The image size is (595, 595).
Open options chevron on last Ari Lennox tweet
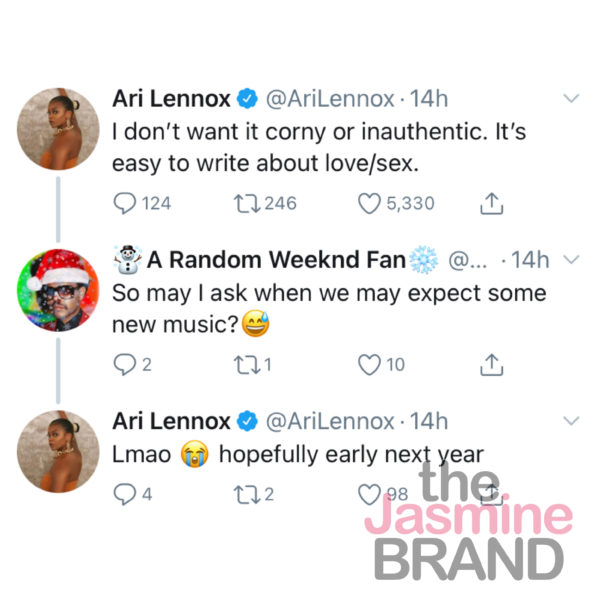click(x=571, y=421)
